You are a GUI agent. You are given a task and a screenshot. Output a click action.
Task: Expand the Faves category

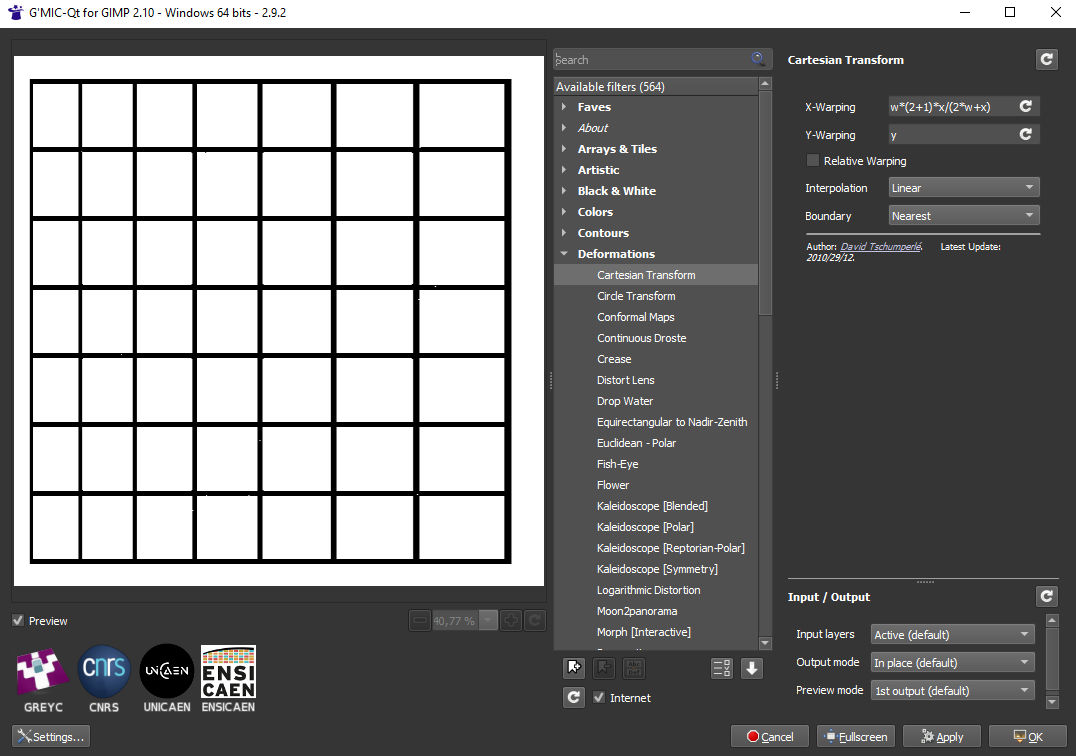coord(563,106)
